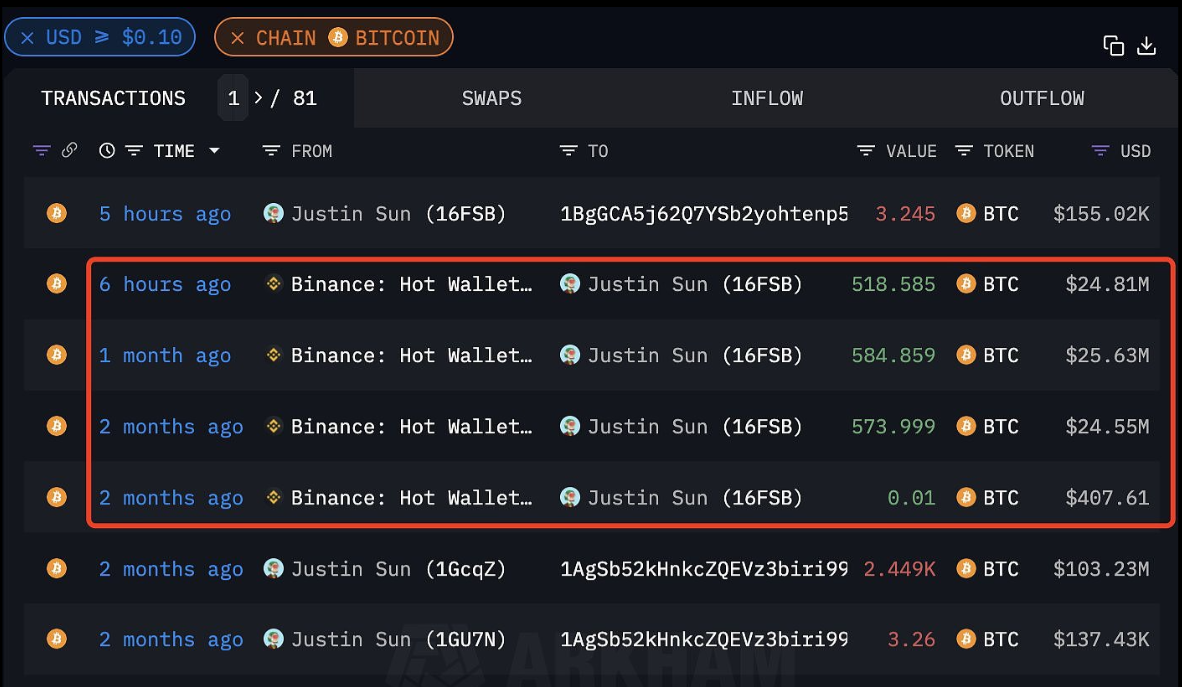Click Binance logo on the 6 hours ago row
The height and width of the screenshot is (687, 1182).
(x=273, y=284)
